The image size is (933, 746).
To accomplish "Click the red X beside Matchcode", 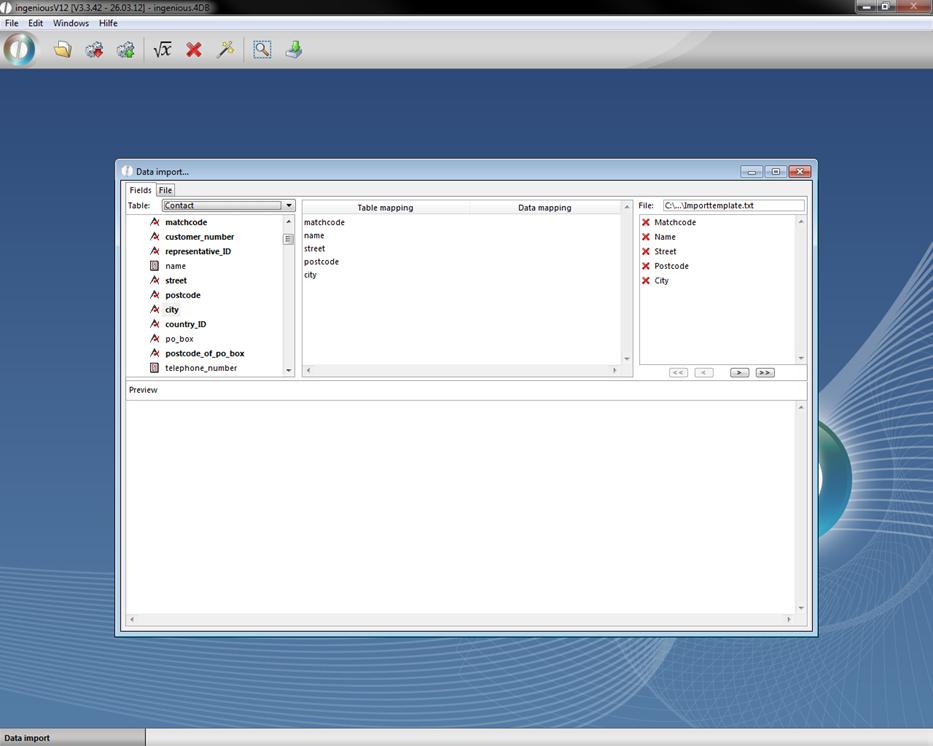I will 646,222.
